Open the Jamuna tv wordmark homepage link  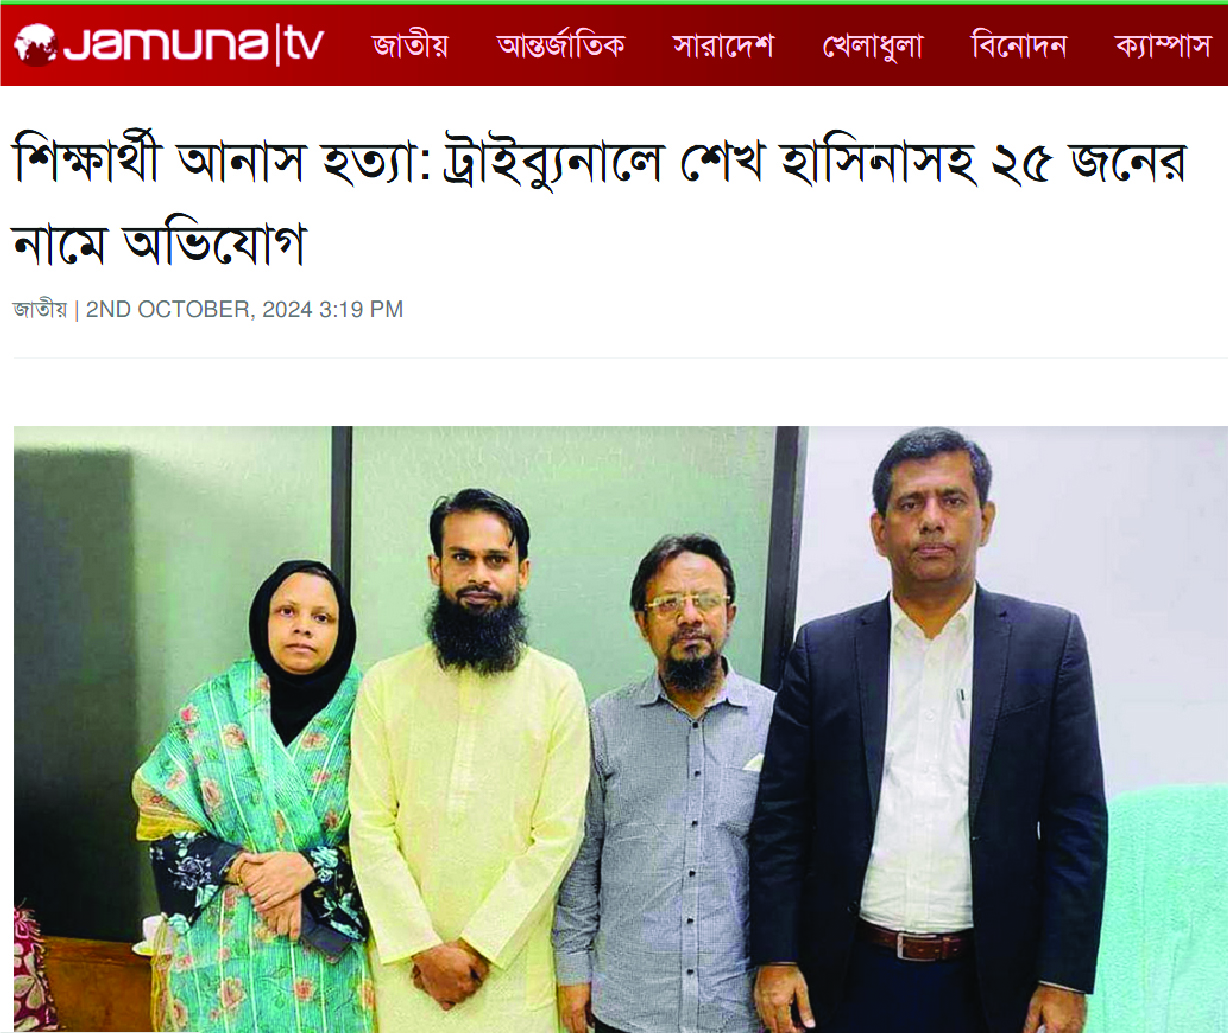click(x=169, y=45)
